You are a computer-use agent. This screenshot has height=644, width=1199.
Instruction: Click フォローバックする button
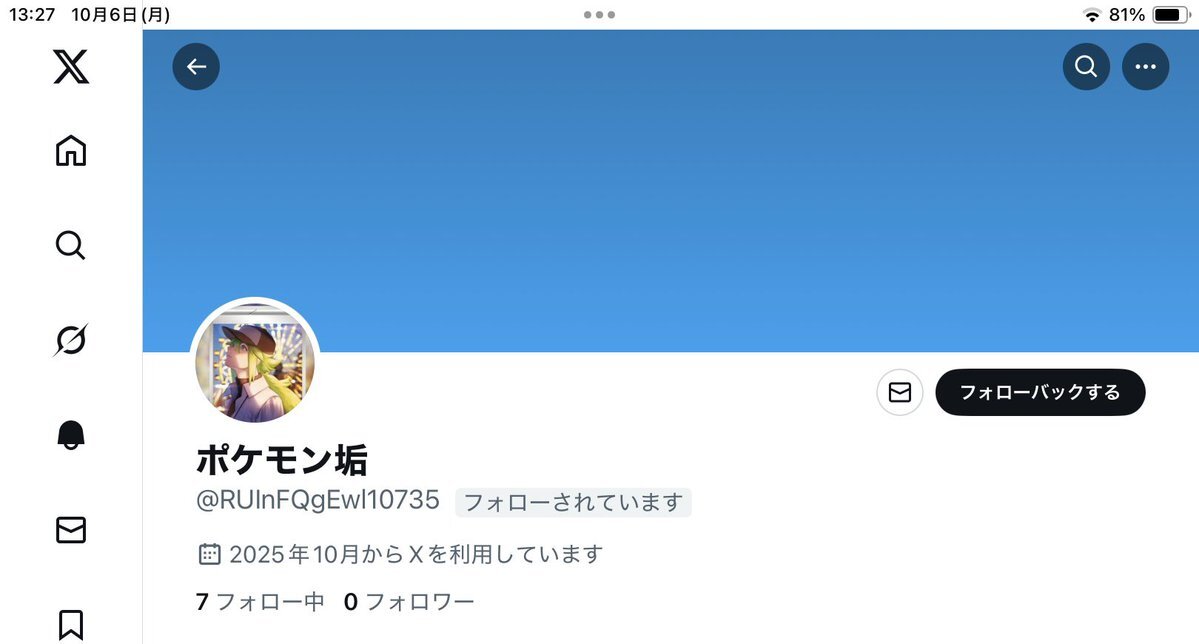click(1040, 392)
